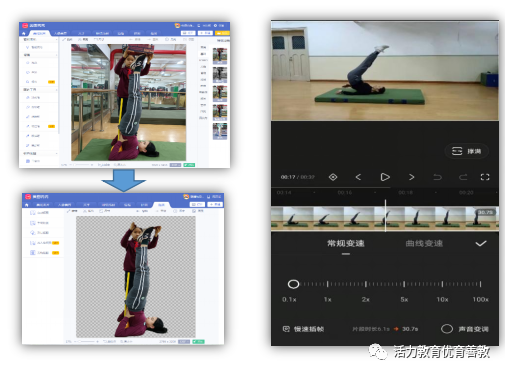505x374 pixels.
Task: Tap the 慢速插帧 option
Action: pos(303,329)
